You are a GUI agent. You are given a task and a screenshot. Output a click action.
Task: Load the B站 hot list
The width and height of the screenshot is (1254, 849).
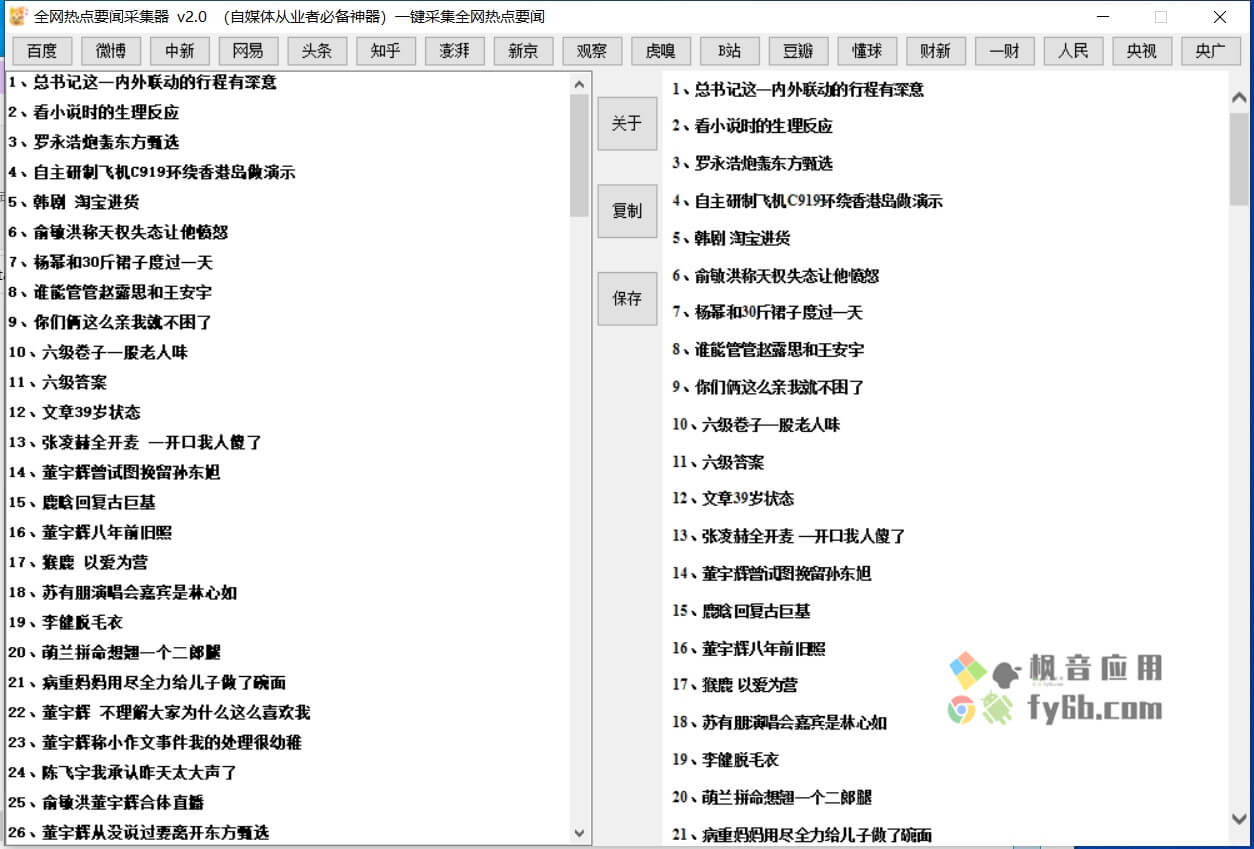[x=729, y=51]
